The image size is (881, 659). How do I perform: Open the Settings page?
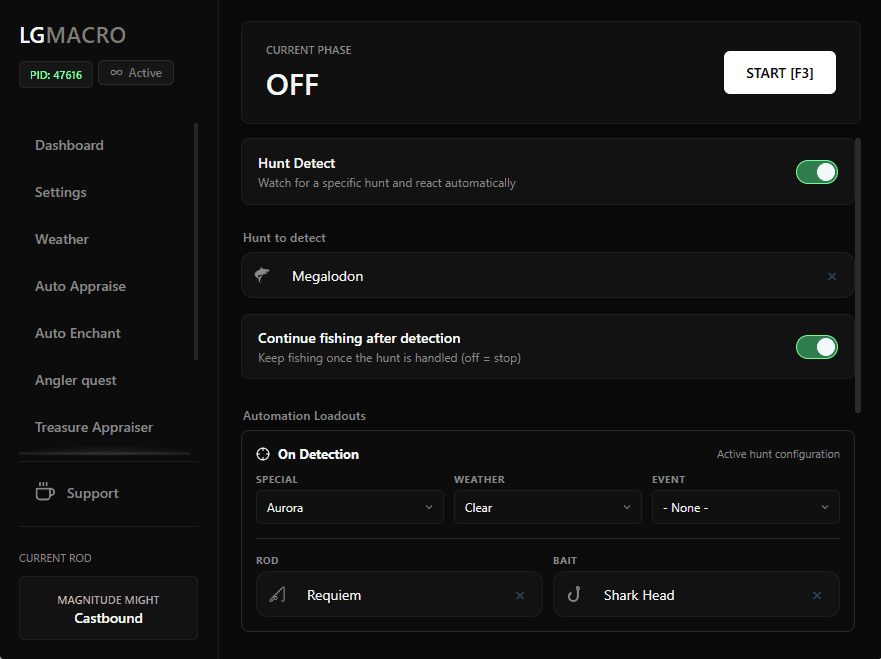pos(61,192)
